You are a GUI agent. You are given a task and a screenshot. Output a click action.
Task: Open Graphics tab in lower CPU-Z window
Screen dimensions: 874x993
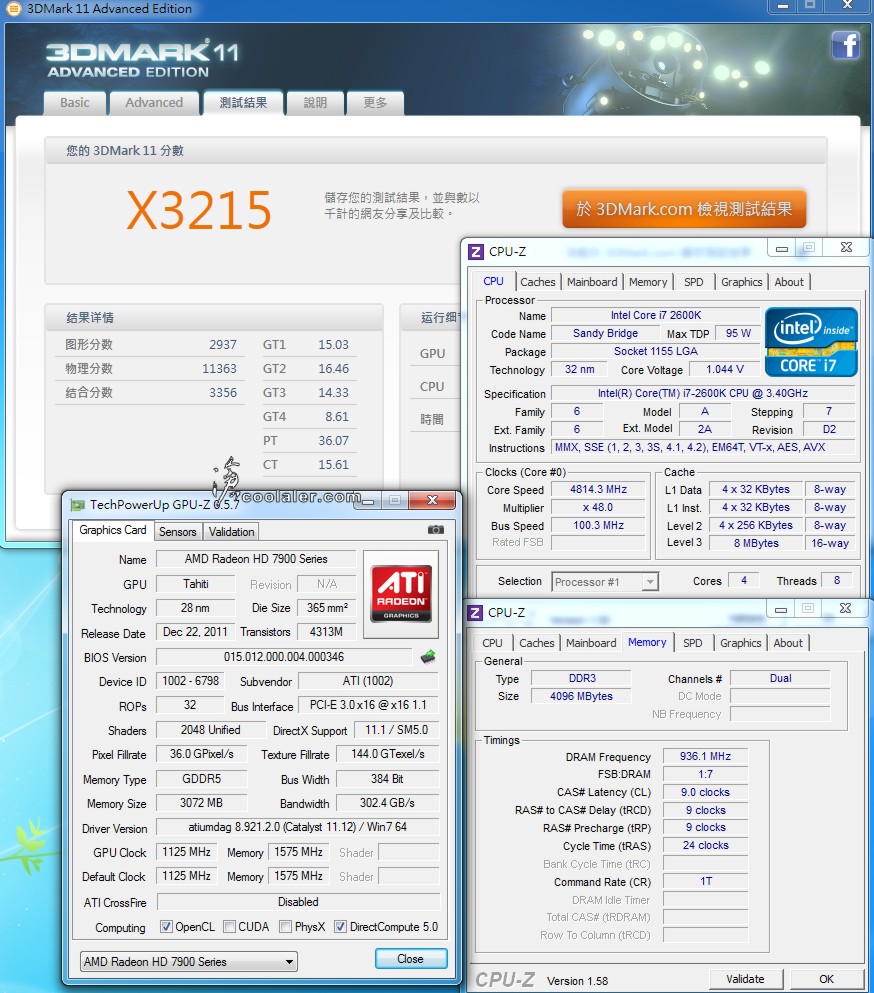740,643
